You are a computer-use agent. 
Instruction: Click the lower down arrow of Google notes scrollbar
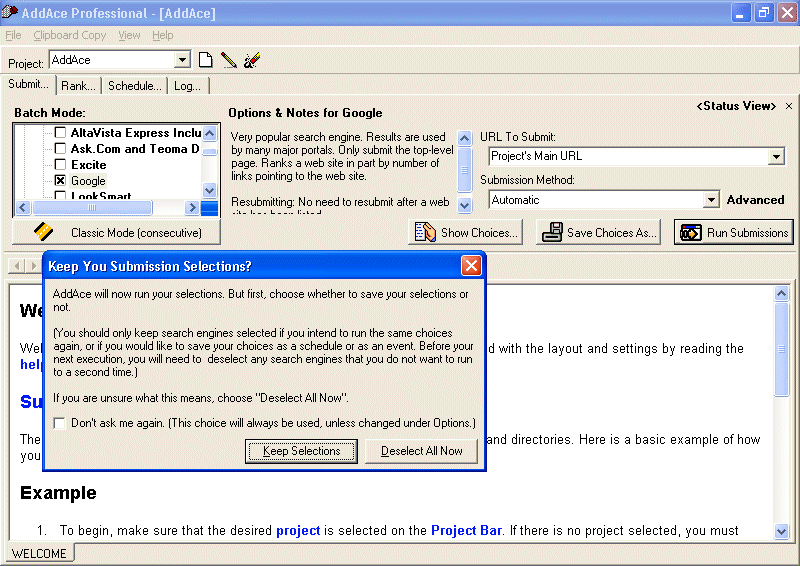pos(464,206)
